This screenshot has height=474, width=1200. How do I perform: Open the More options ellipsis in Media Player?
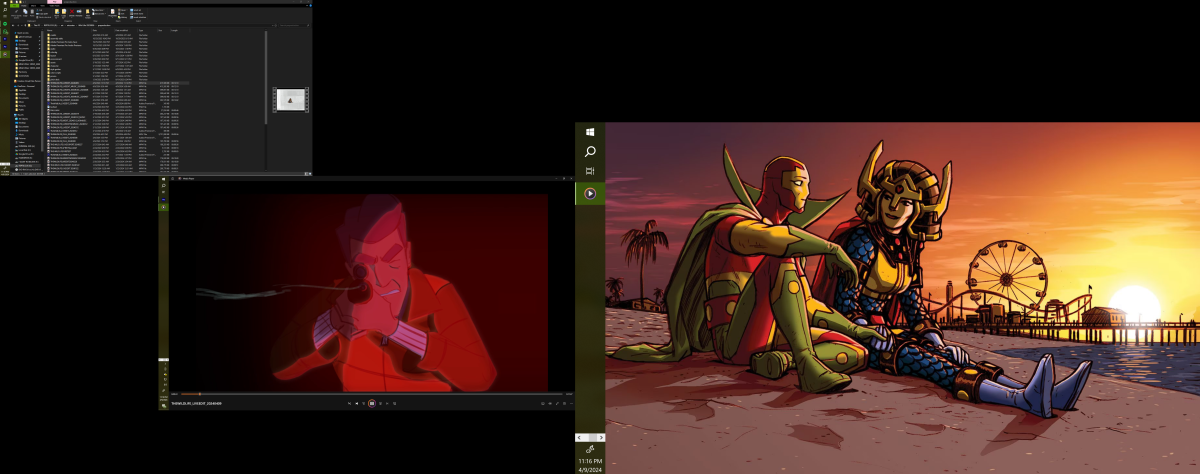(x=572, y=403)
